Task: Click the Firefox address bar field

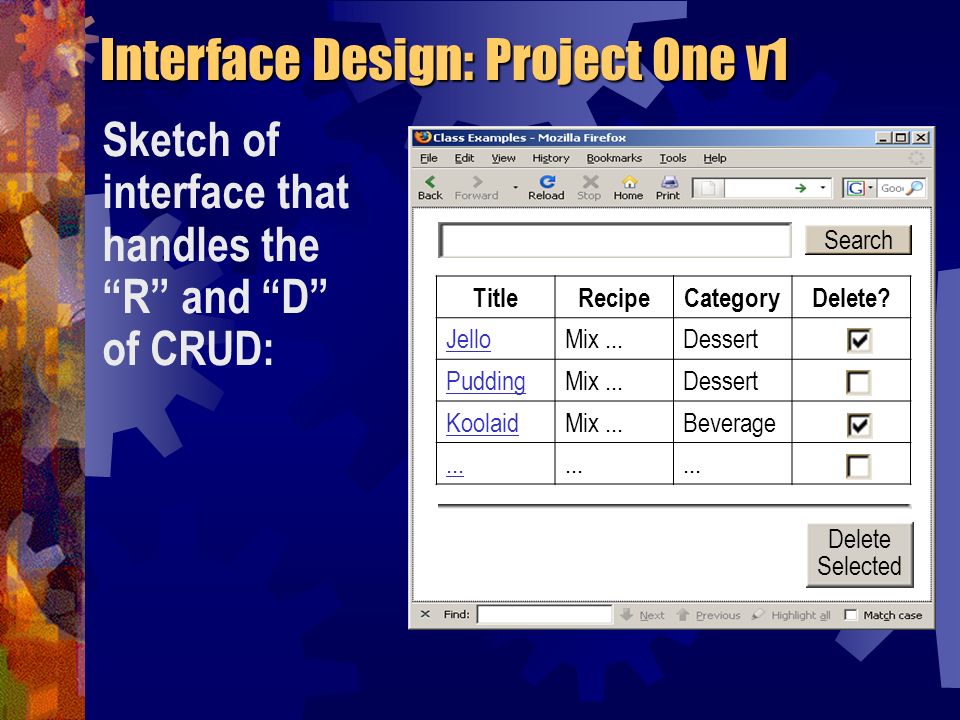Action: click(761, 188)
